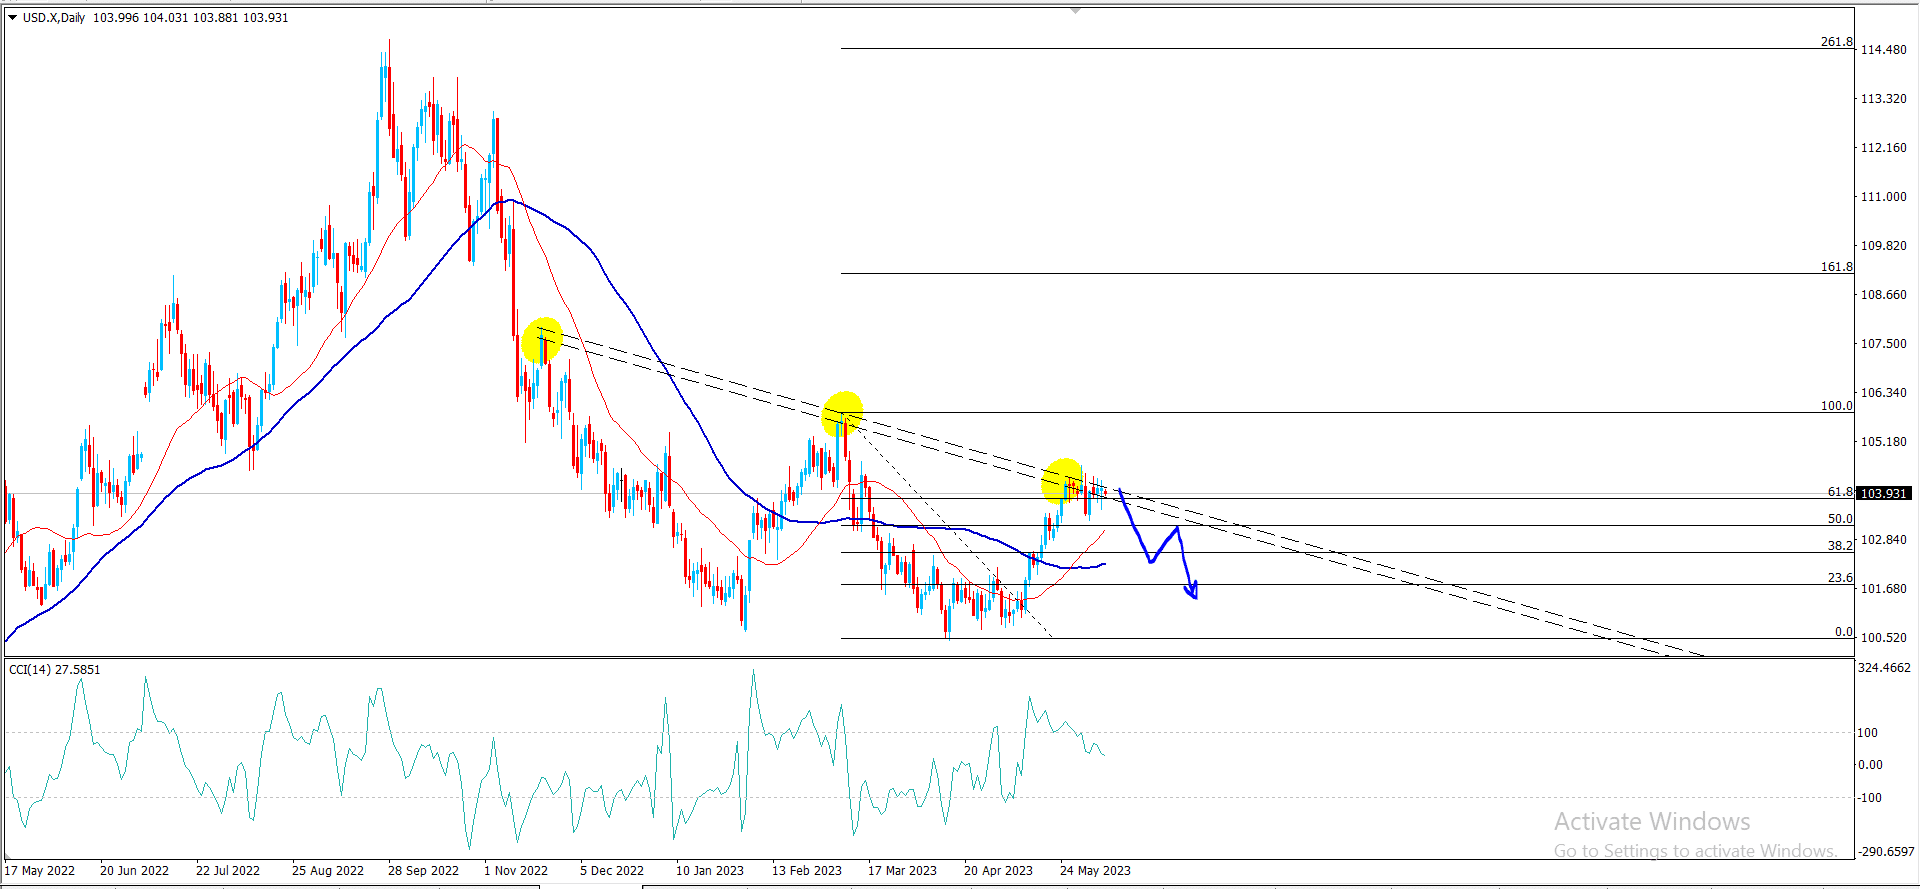
Task: Click the 20 Jun 2022 date label
Action: (135, 871)
